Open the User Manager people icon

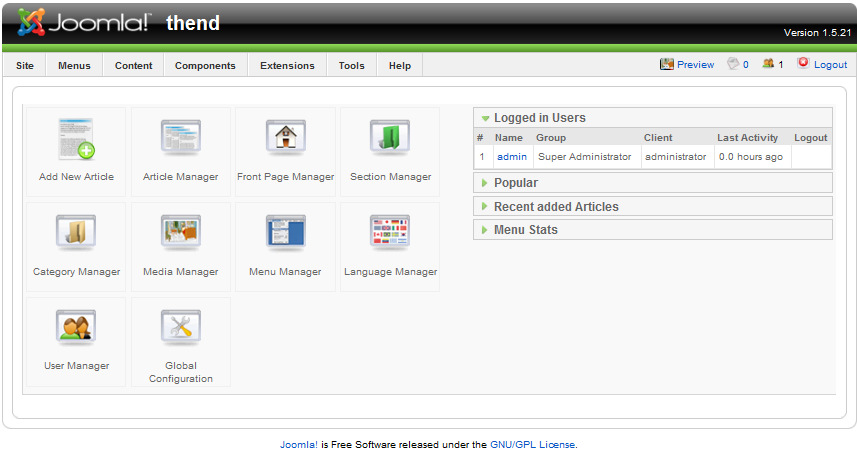coord(76,328)
